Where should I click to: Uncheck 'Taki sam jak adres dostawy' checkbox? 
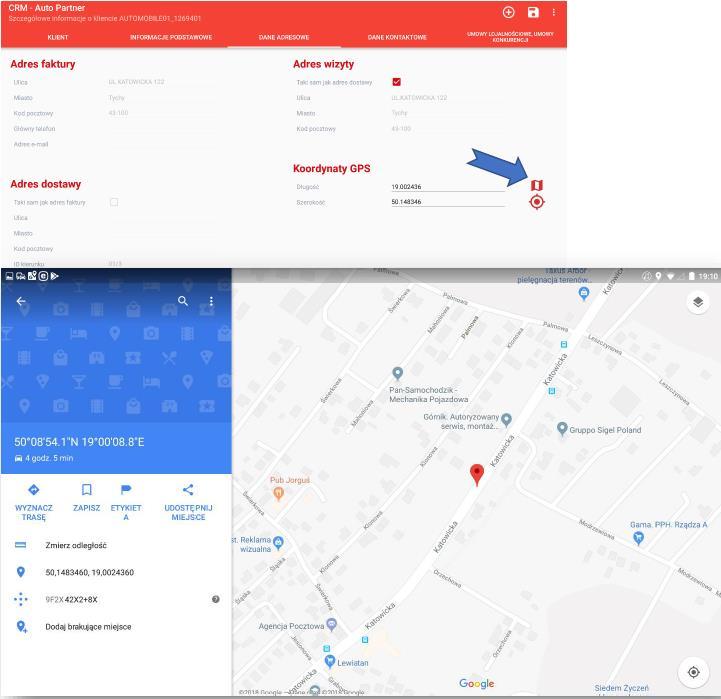pyautogui.click(x=396, y=82)
